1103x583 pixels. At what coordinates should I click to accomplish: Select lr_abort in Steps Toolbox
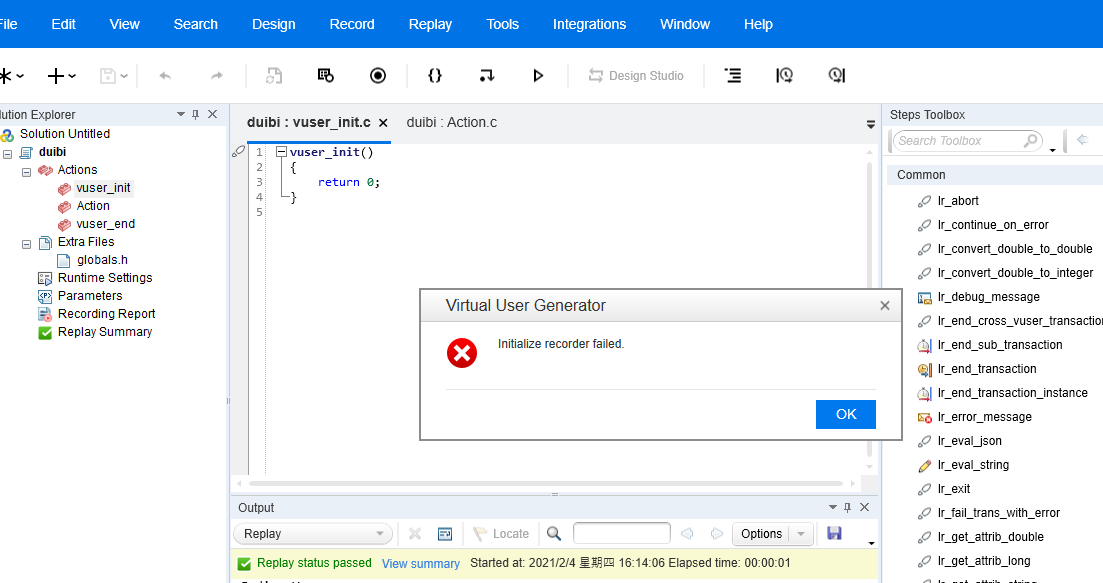958,200
